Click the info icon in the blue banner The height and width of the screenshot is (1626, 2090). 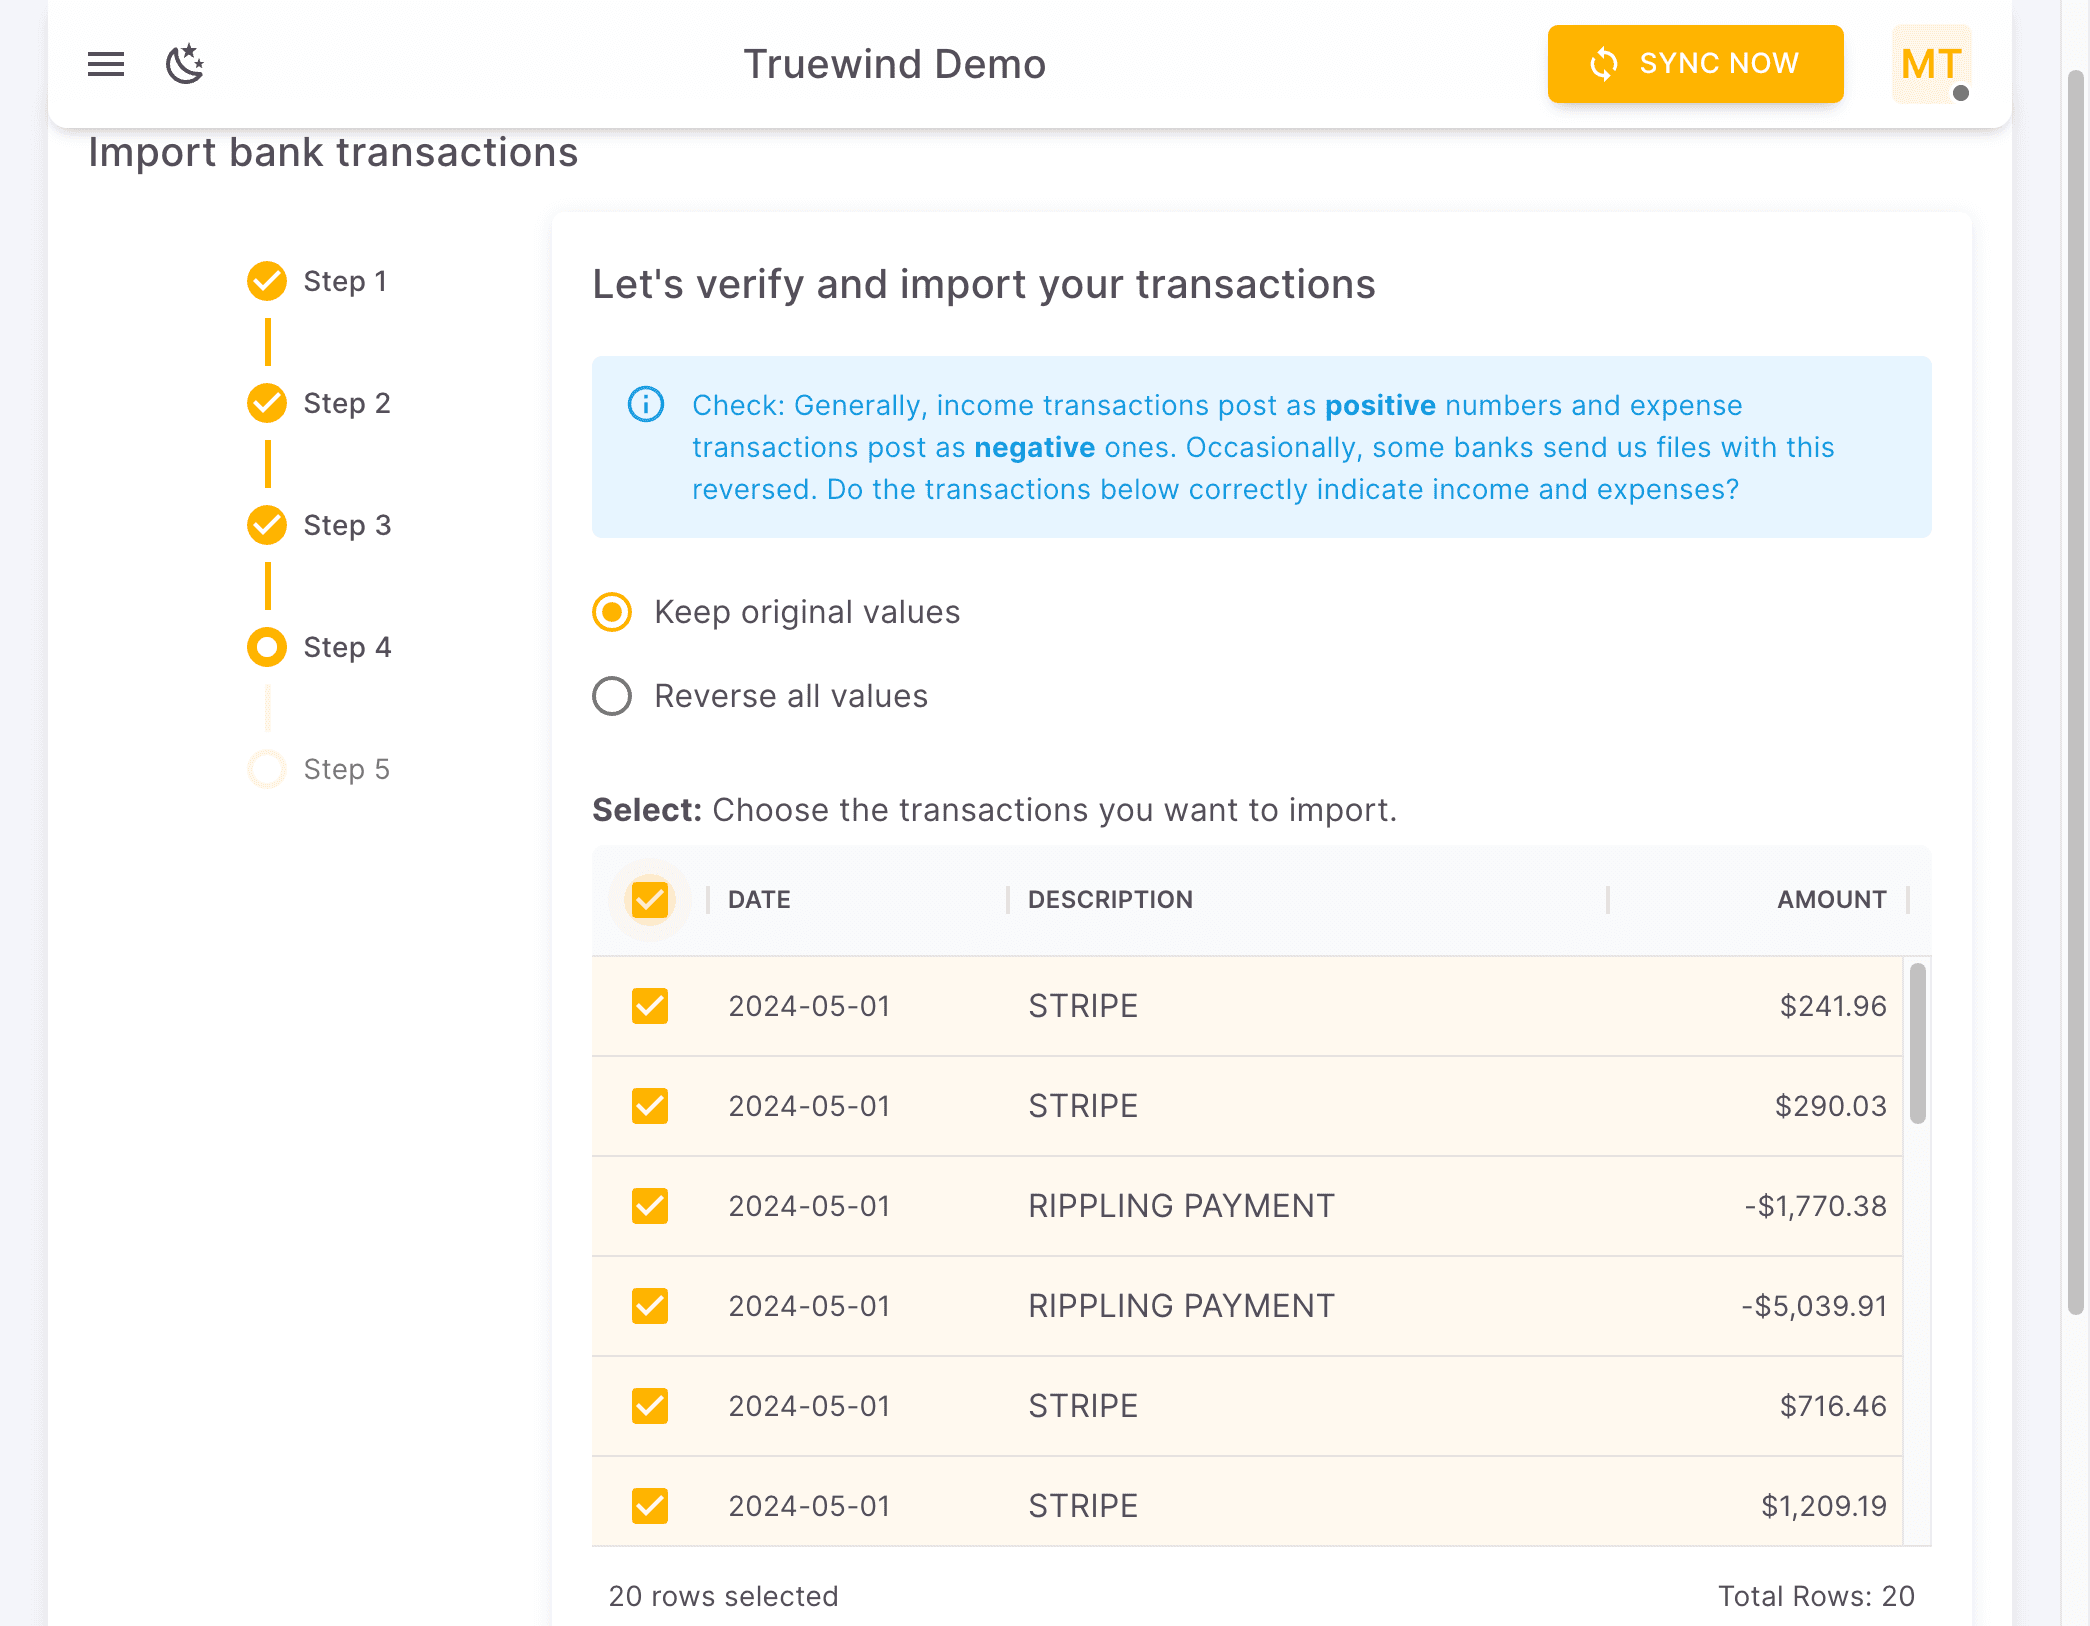pos(645,405)
